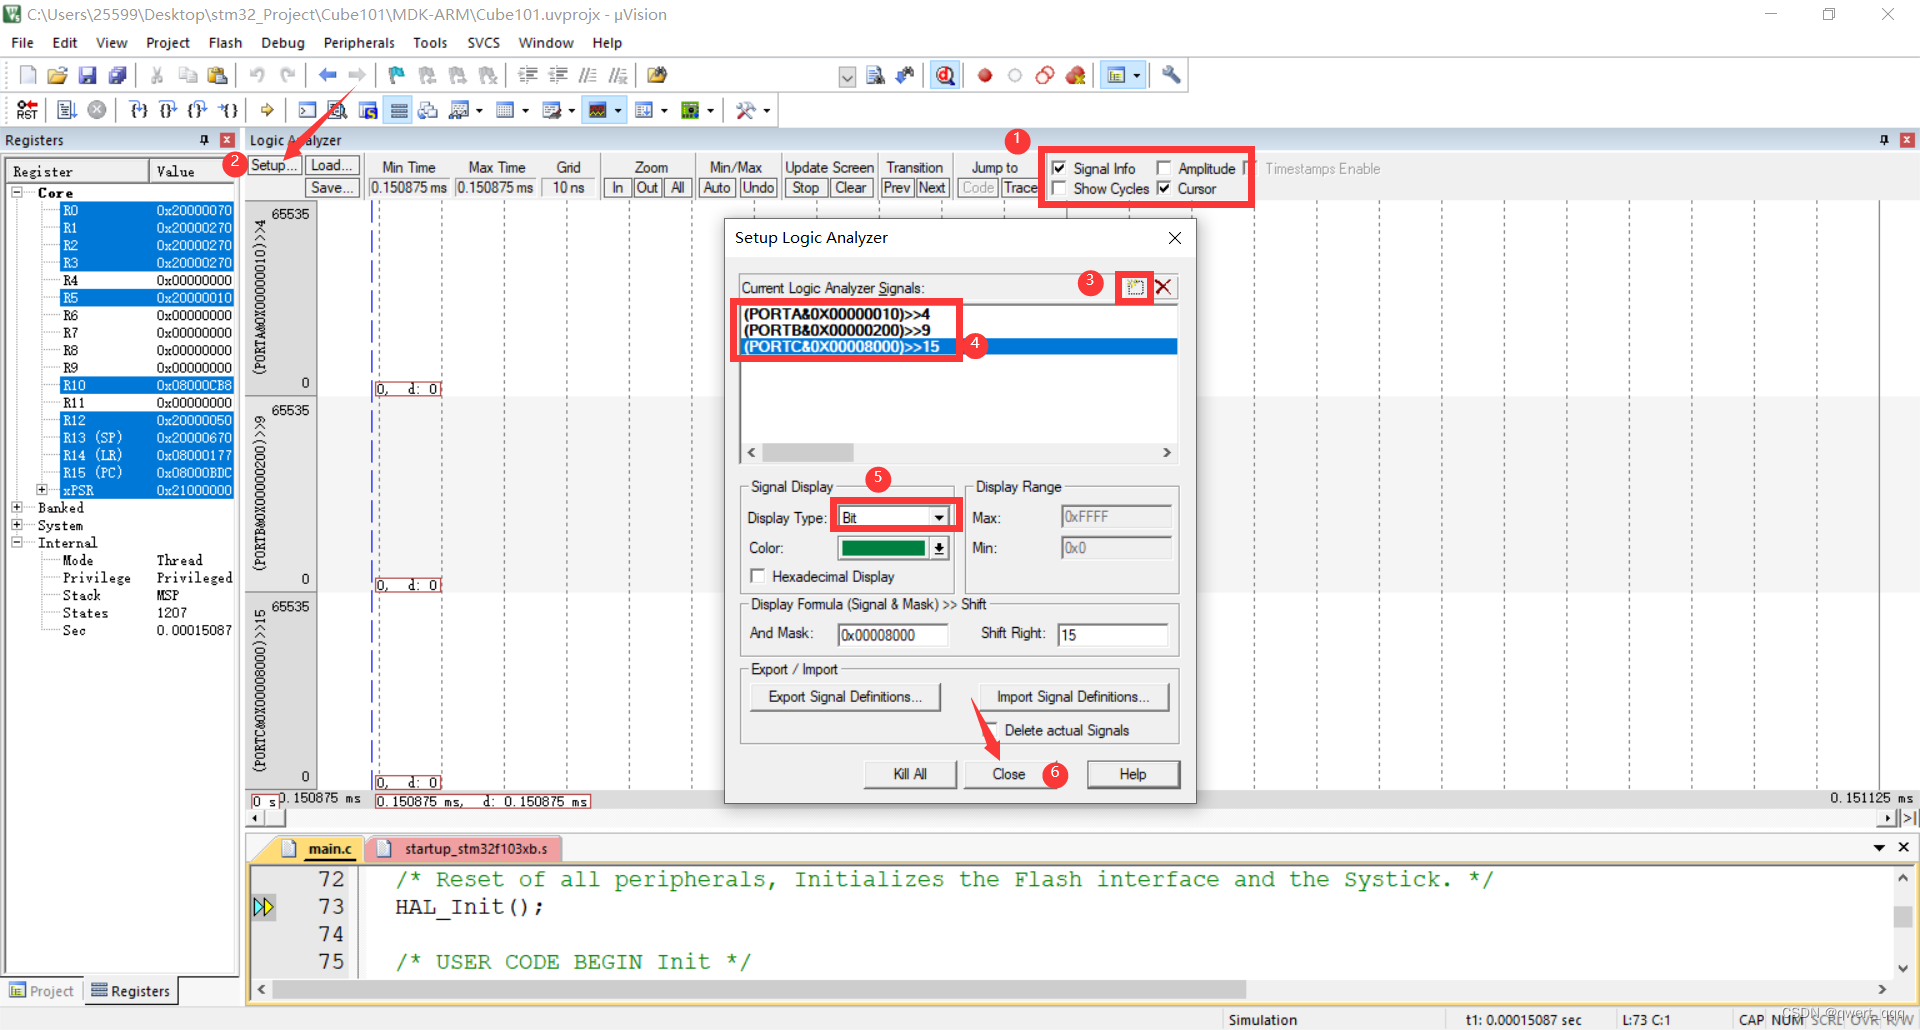The width and height of the screenshot is (1920, 1030).
Task: Open the Flash menu
Action: (x=225, y=43)
